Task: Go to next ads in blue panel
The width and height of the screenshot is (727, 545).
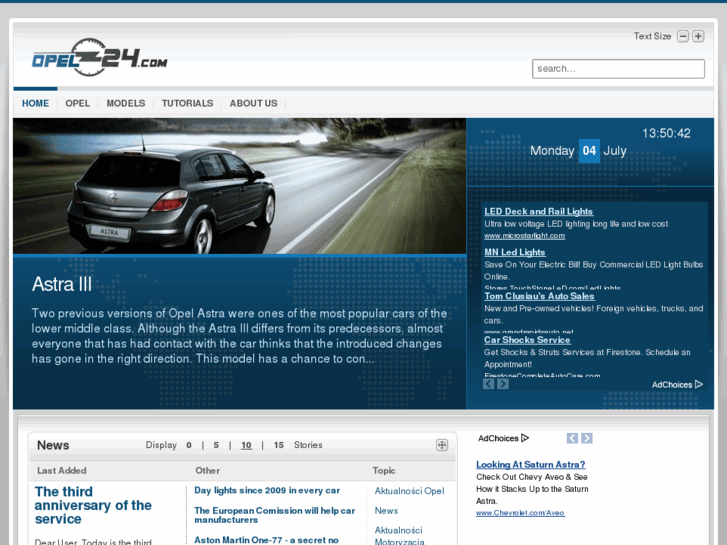Action: pyautogui.click(x=503, y=384)
